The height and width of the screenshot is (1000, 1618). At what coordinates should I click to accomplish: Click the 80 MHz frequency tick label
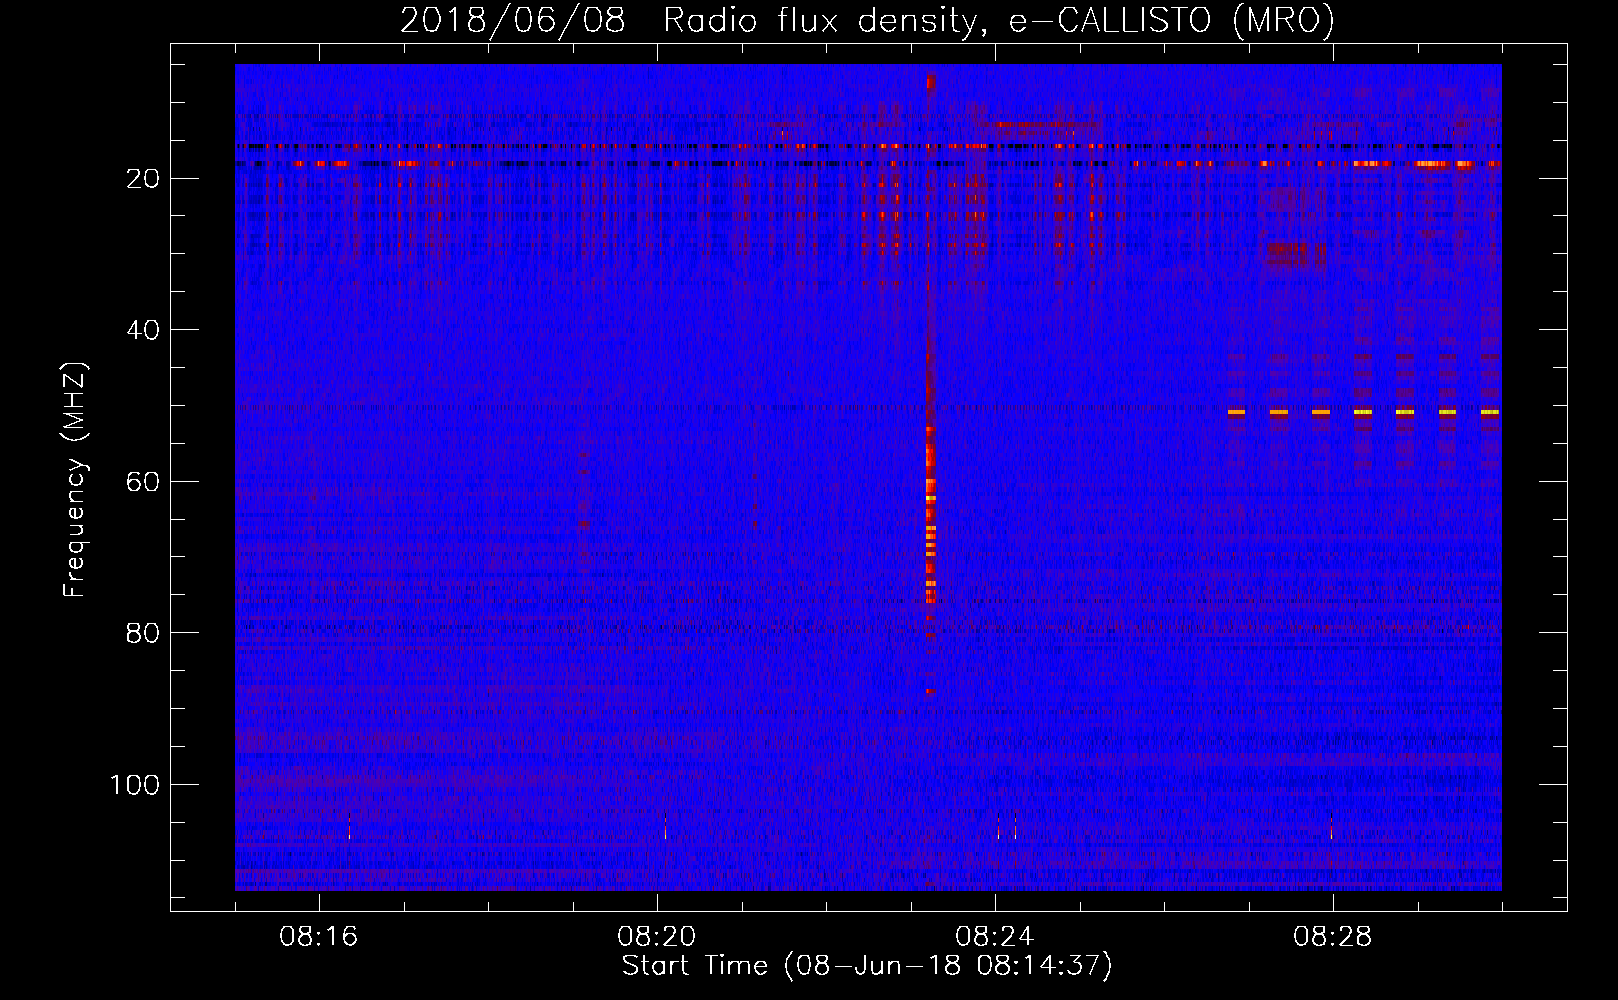click(143, 633)
